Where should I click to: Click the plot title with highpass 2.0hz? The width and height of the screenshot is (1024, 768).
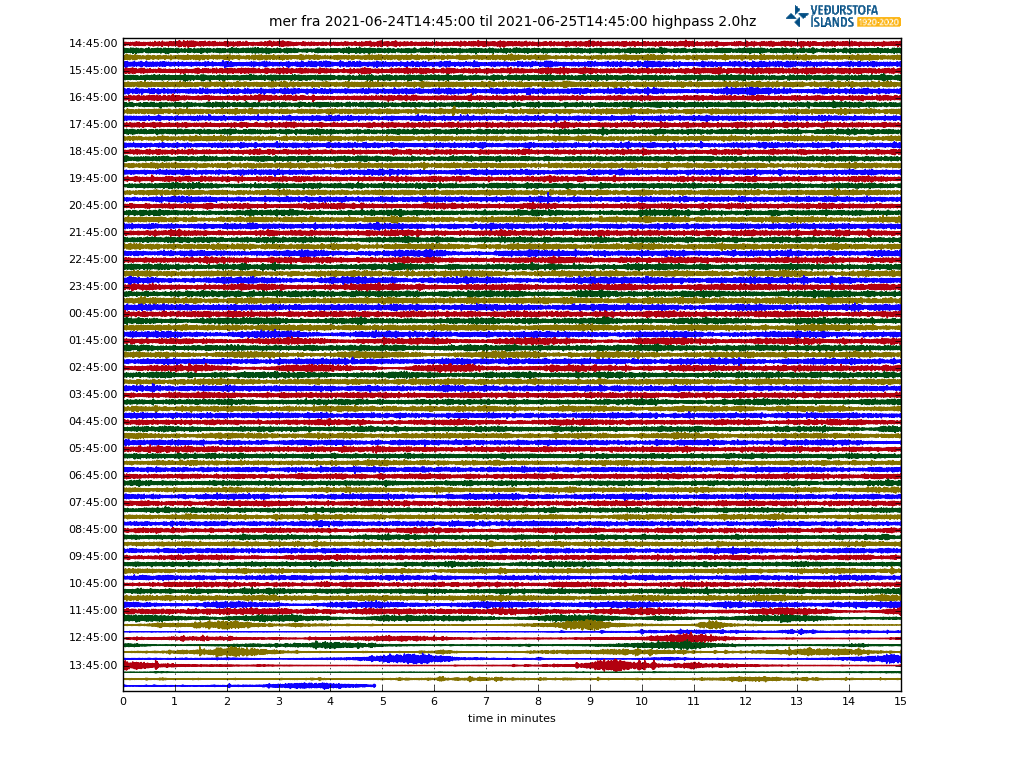coord(512,22)
